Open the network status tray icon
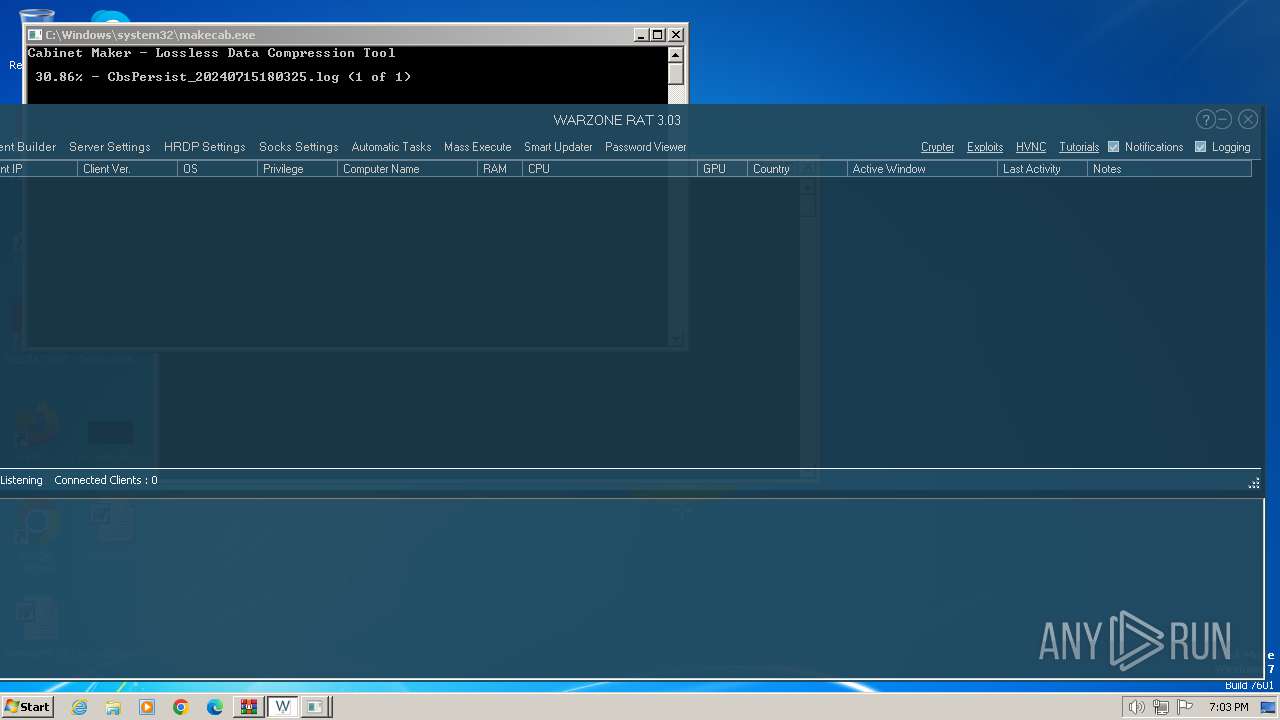The height and width of the screenshot is (720, 1280). tap(1161, 707)
